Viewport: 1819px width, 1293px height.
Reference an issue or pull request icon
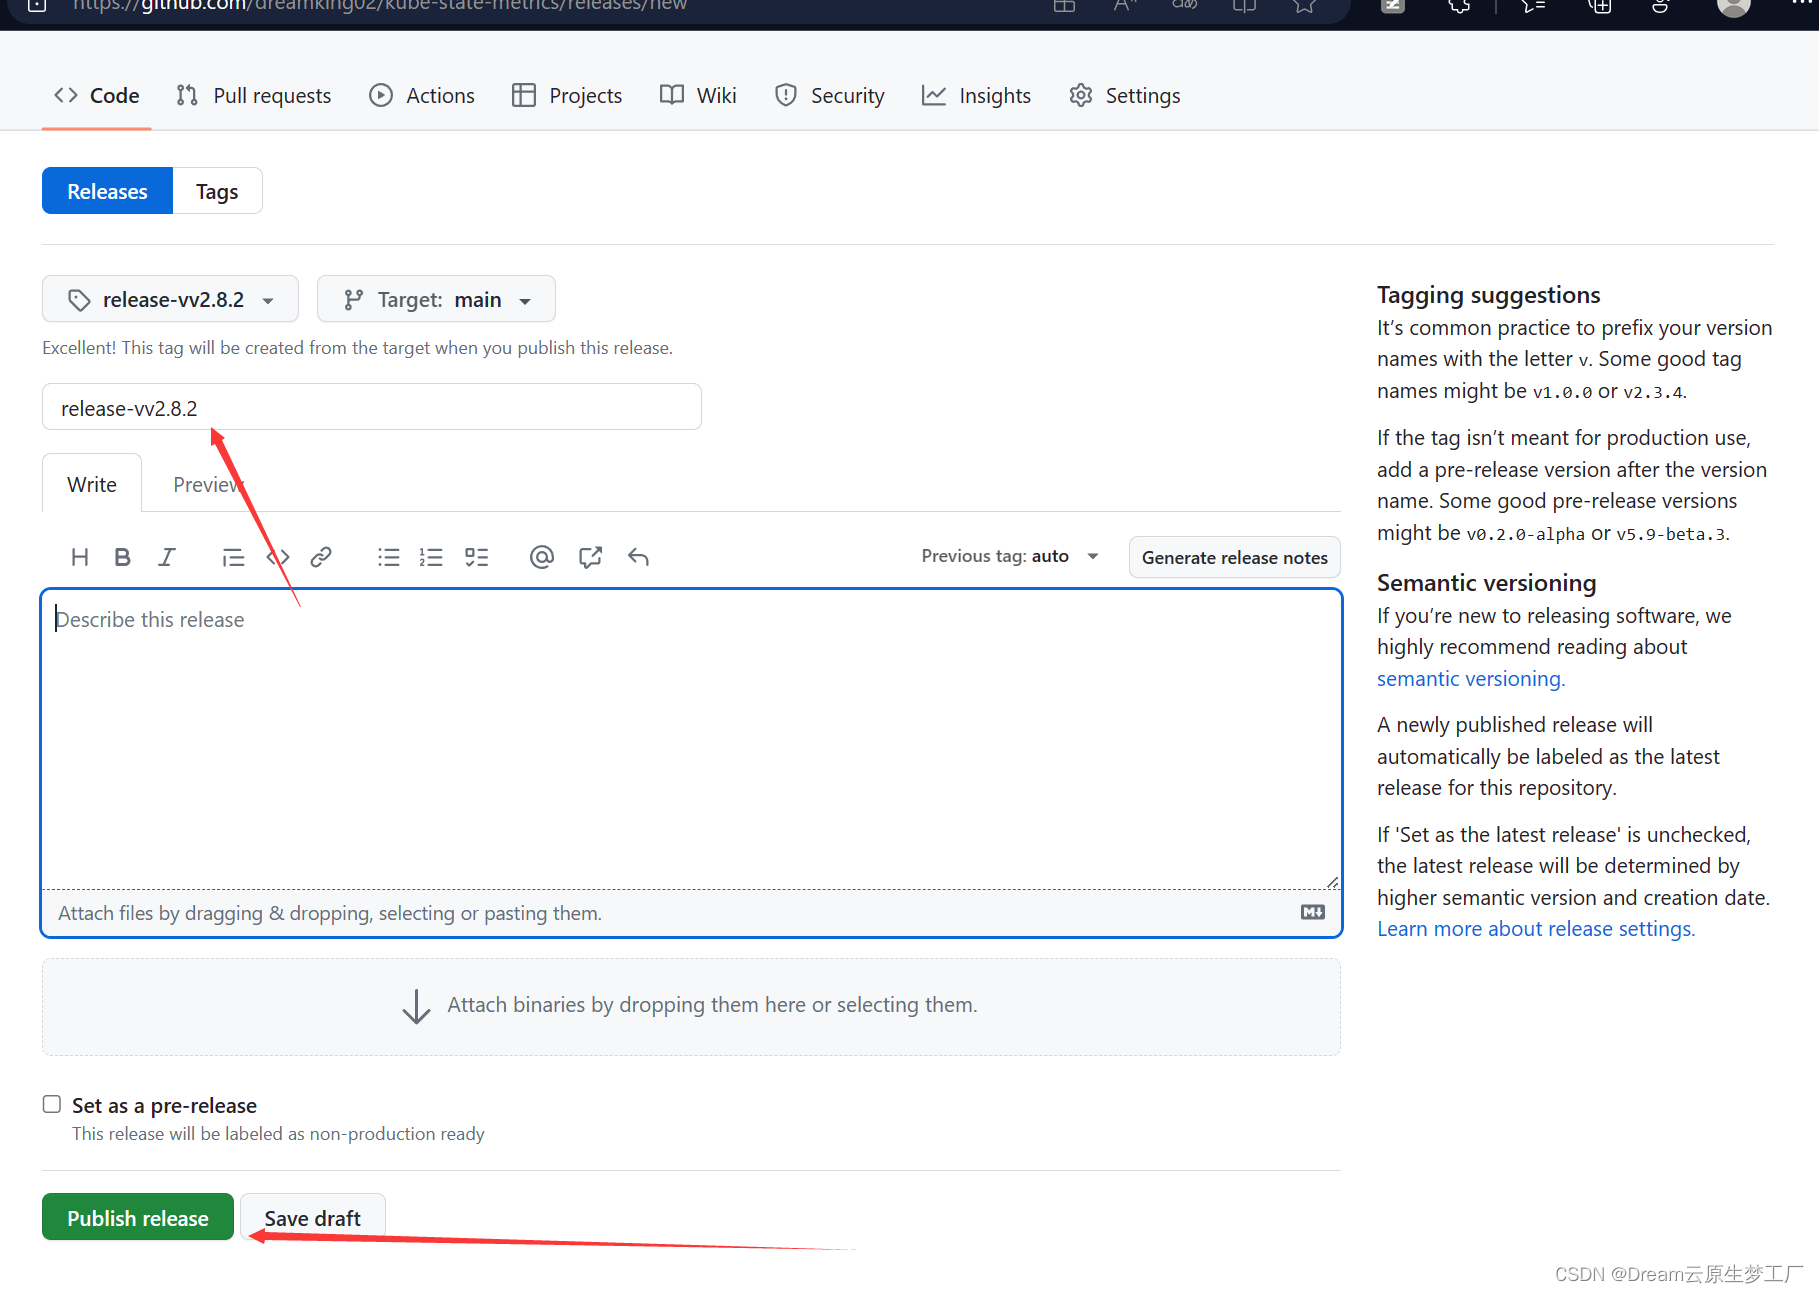pos(590,557)
